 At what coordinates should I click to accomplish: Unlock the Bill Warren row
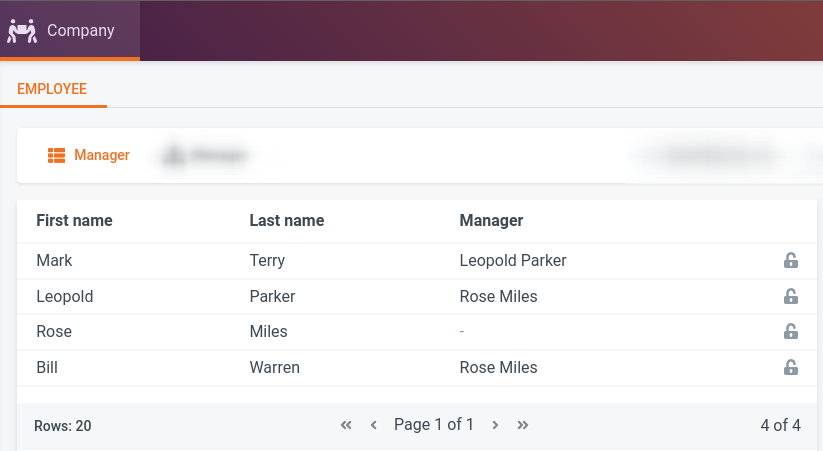pyautogui.click(x=790, y=368)
